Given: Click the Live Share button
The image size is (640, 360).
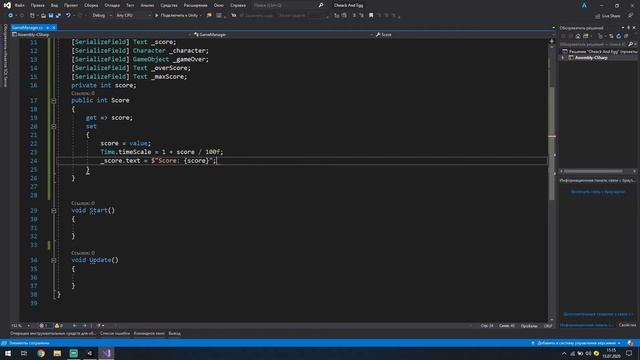Looking at the screenshot, I should 608,16.
